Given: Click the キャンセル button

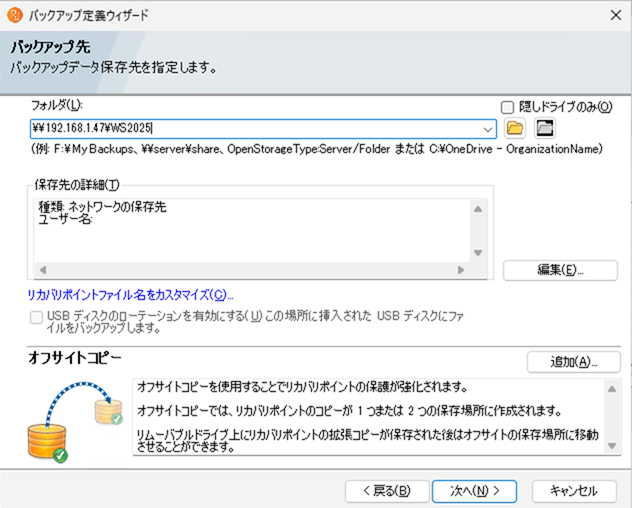Looking at the screenshot, I should [574, 491].
